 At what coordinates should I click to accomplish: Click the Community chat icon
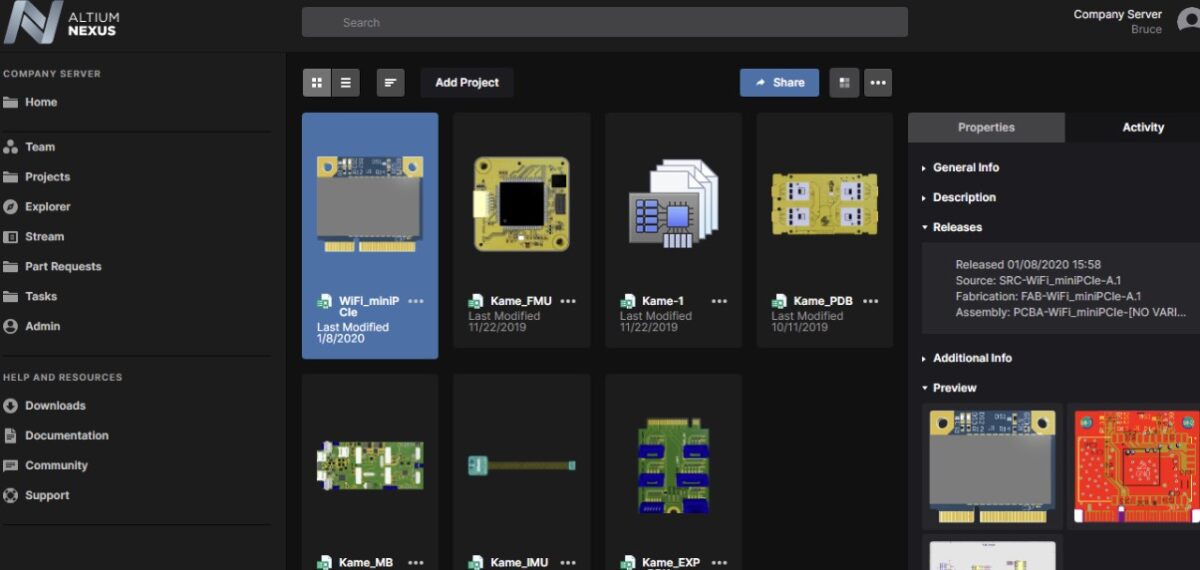[10, 466]
